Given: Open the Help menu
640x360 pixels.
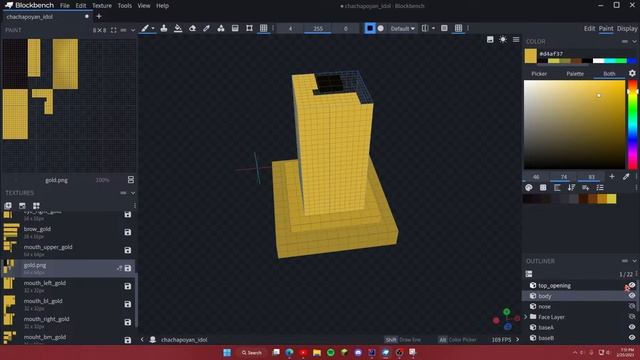Looking at the screenshot, I should (x=162, y=6).
